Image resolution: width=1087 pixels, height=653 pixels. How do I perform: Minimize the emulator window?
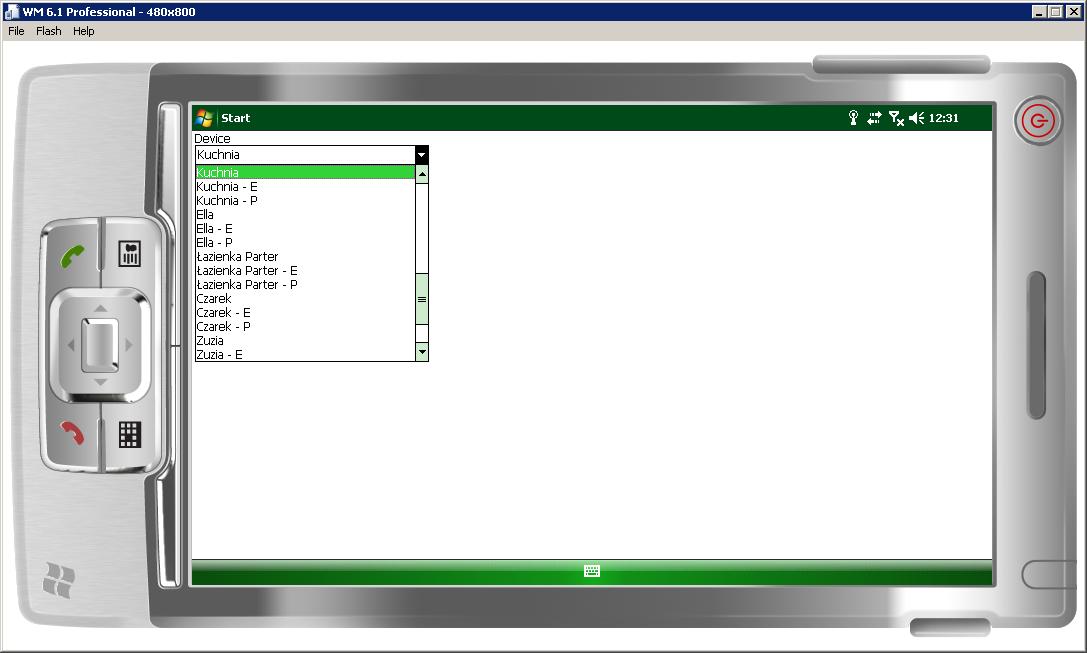pyautogui.click(x=1038, y=12)
